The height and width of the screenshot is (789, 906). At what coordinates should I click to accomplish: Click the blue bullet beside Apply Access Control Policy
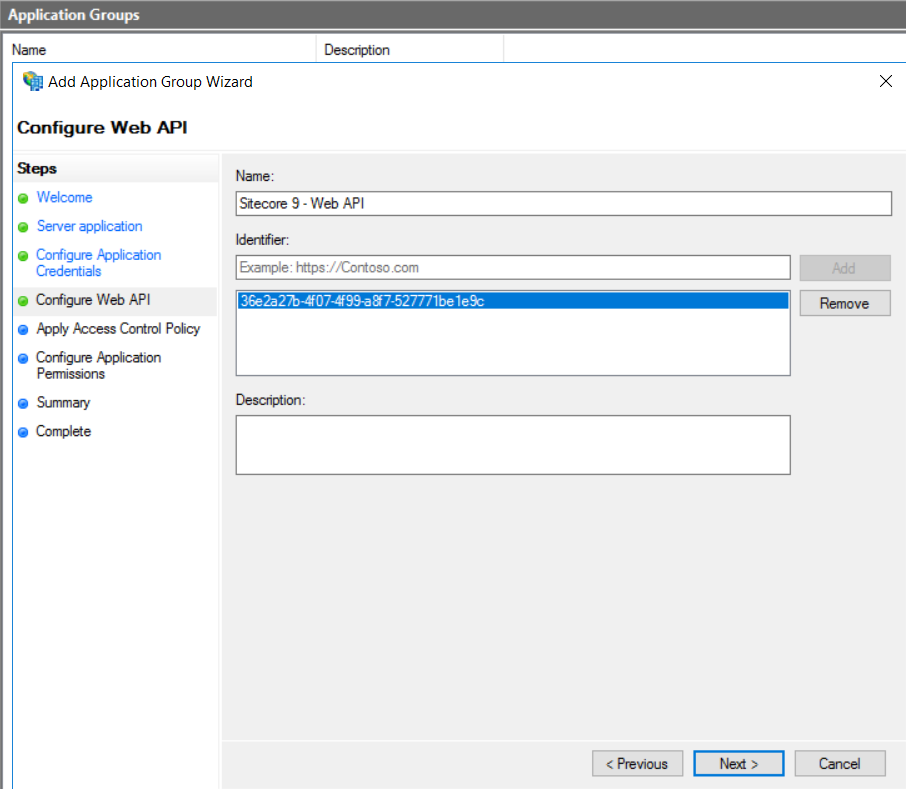click(23, 329)
